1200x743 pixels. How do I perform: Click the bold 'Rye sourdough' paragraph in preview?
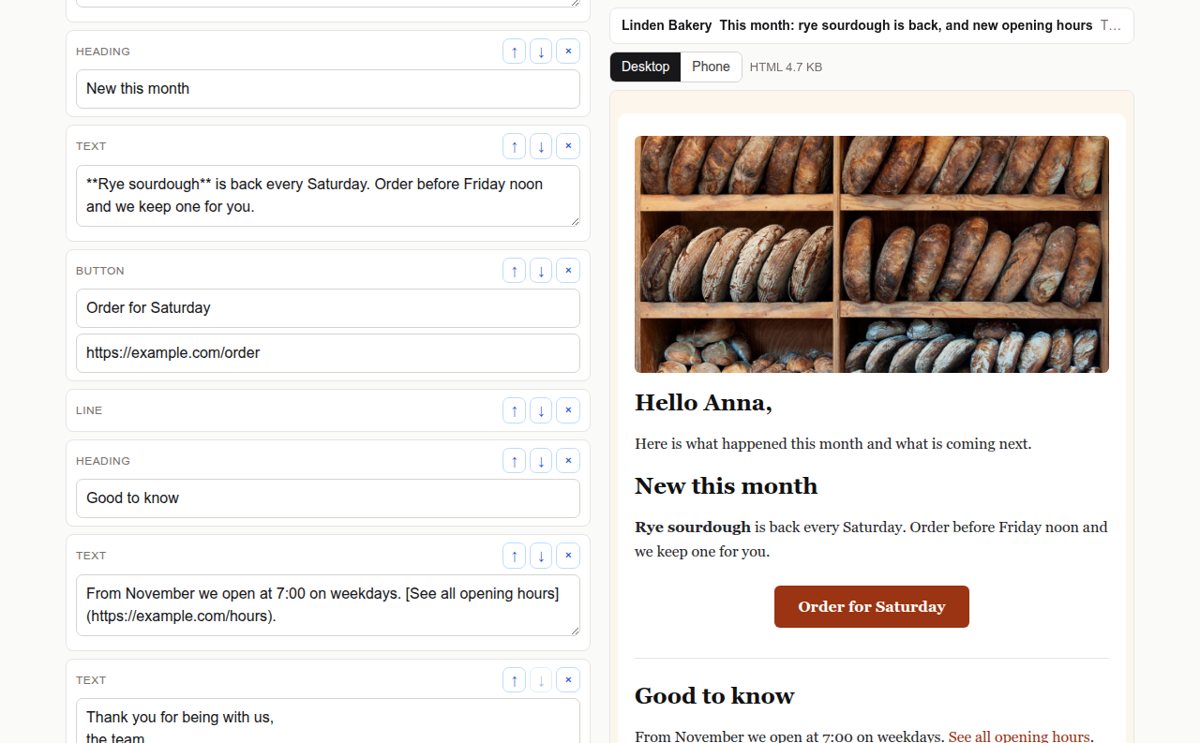(871, 539)
